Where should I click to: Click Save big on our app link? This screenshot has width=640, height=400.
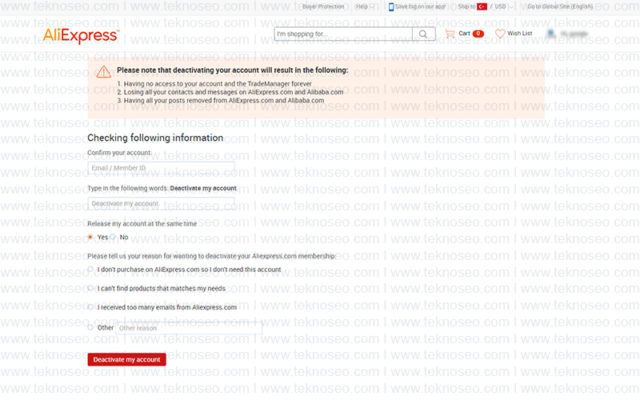coord(420,7)
